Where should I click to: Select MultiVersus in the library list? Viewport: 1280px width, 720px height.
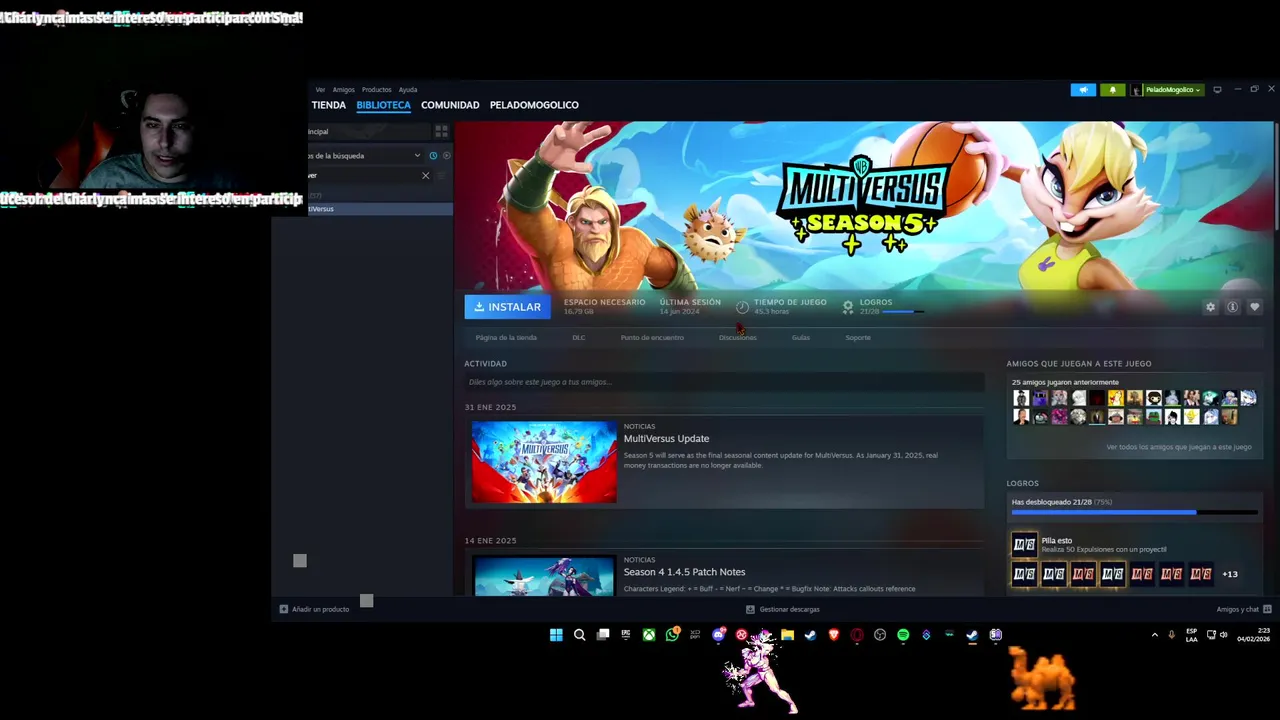click(x=380, y=209)
